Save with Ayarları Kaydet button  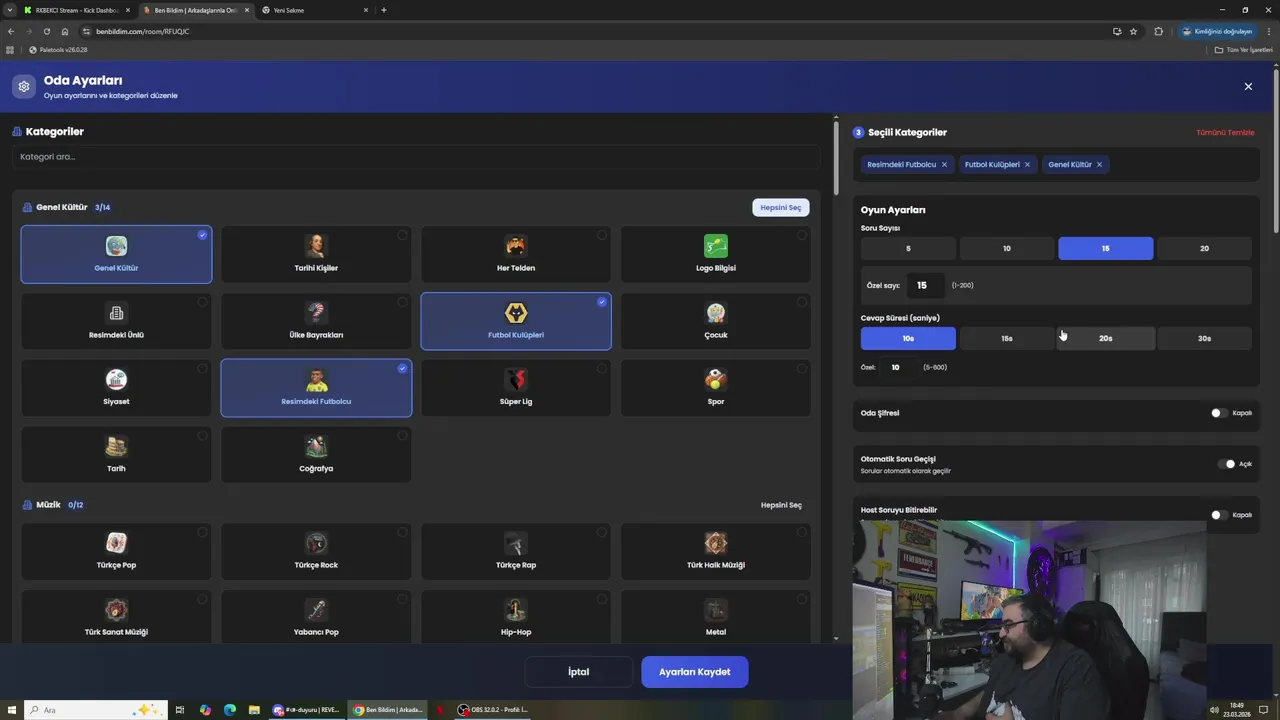694,672
